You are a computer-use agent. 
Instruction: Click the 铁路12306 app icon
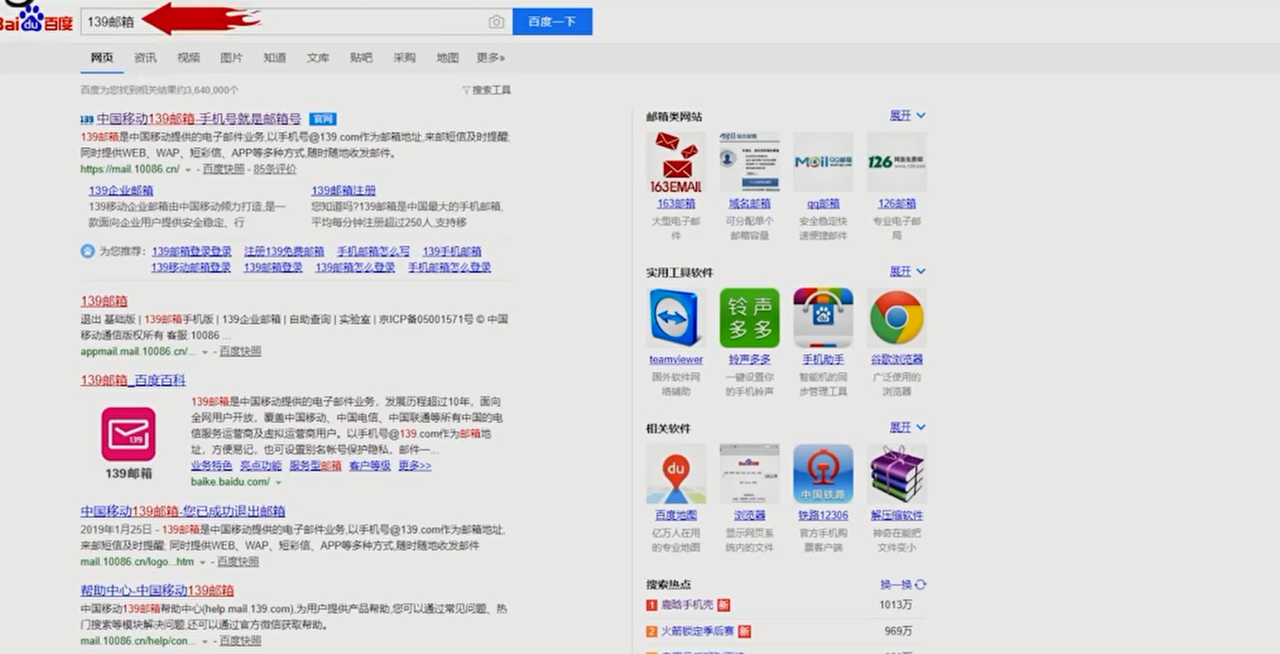822,474
